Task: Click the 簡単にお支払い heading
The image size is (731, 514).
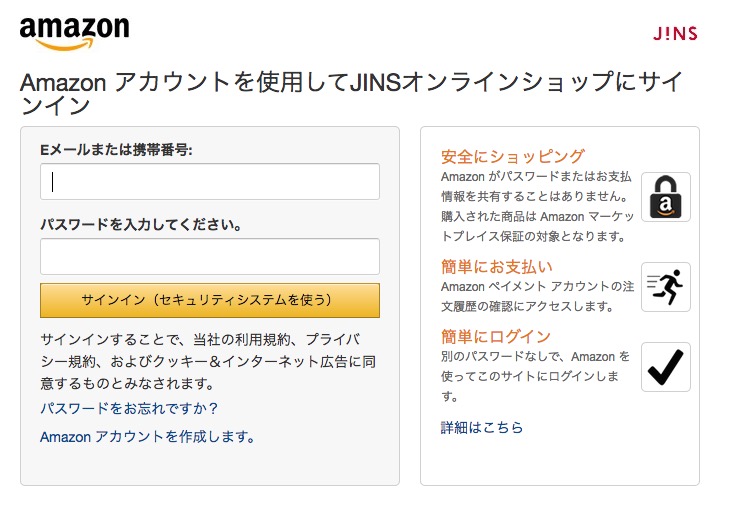Action: [496, 266]
